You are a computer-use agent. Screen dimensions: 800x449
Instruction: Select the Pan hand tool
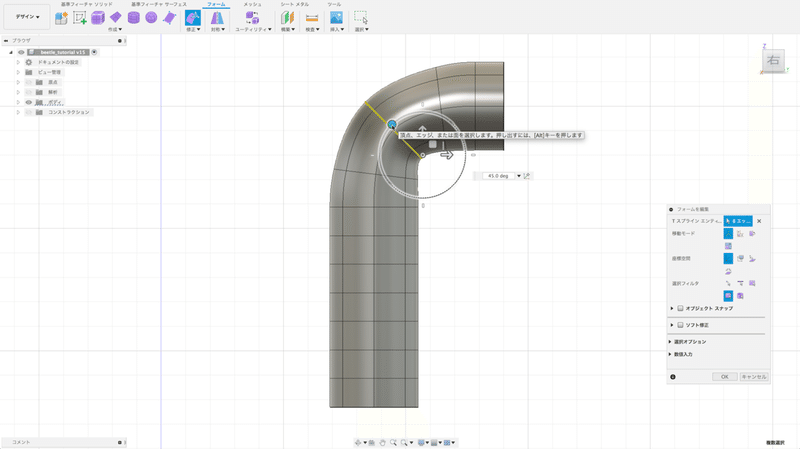point(383,442)
